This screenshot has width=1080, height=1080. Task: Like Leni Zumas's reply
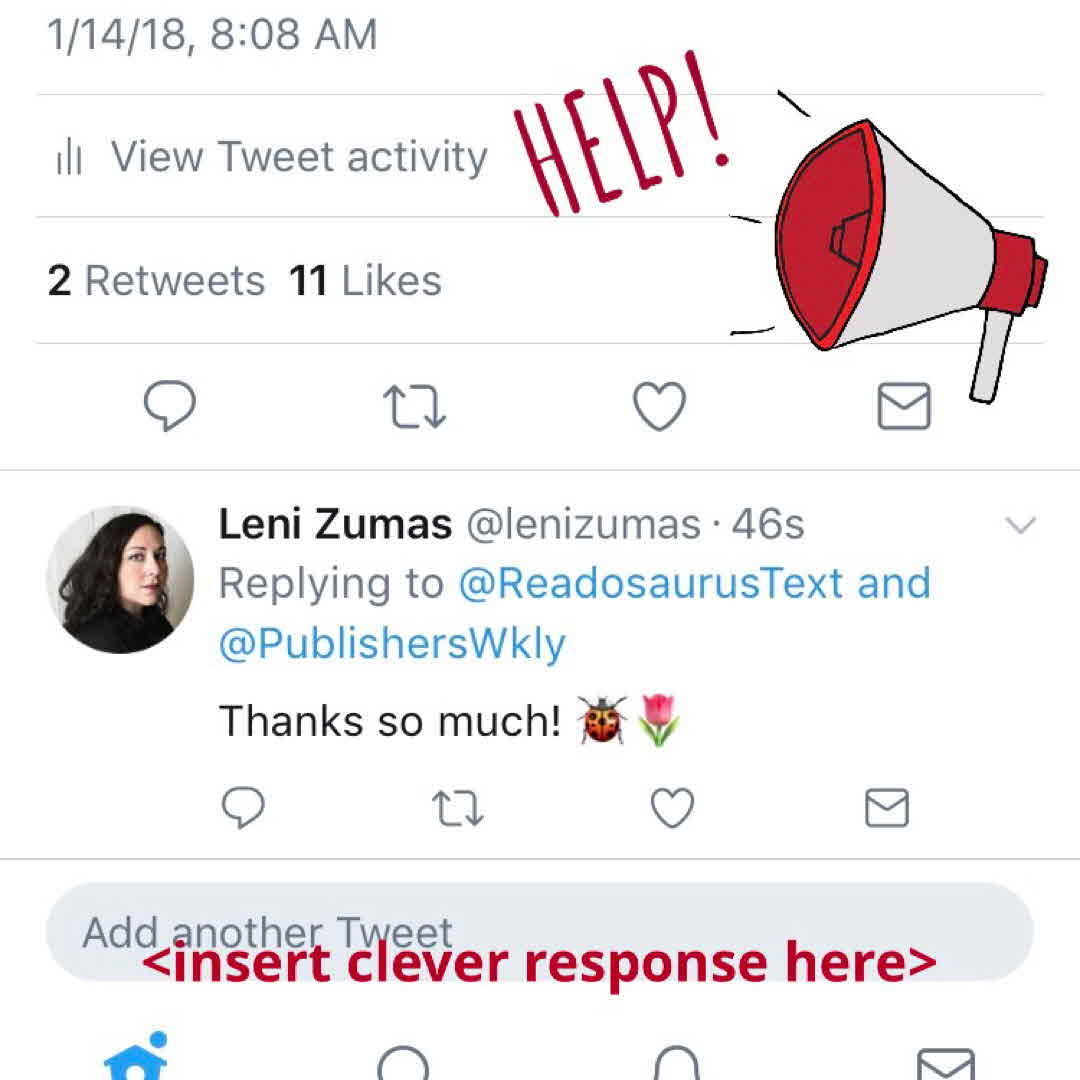pyautogui.click(x=672, y=808)
